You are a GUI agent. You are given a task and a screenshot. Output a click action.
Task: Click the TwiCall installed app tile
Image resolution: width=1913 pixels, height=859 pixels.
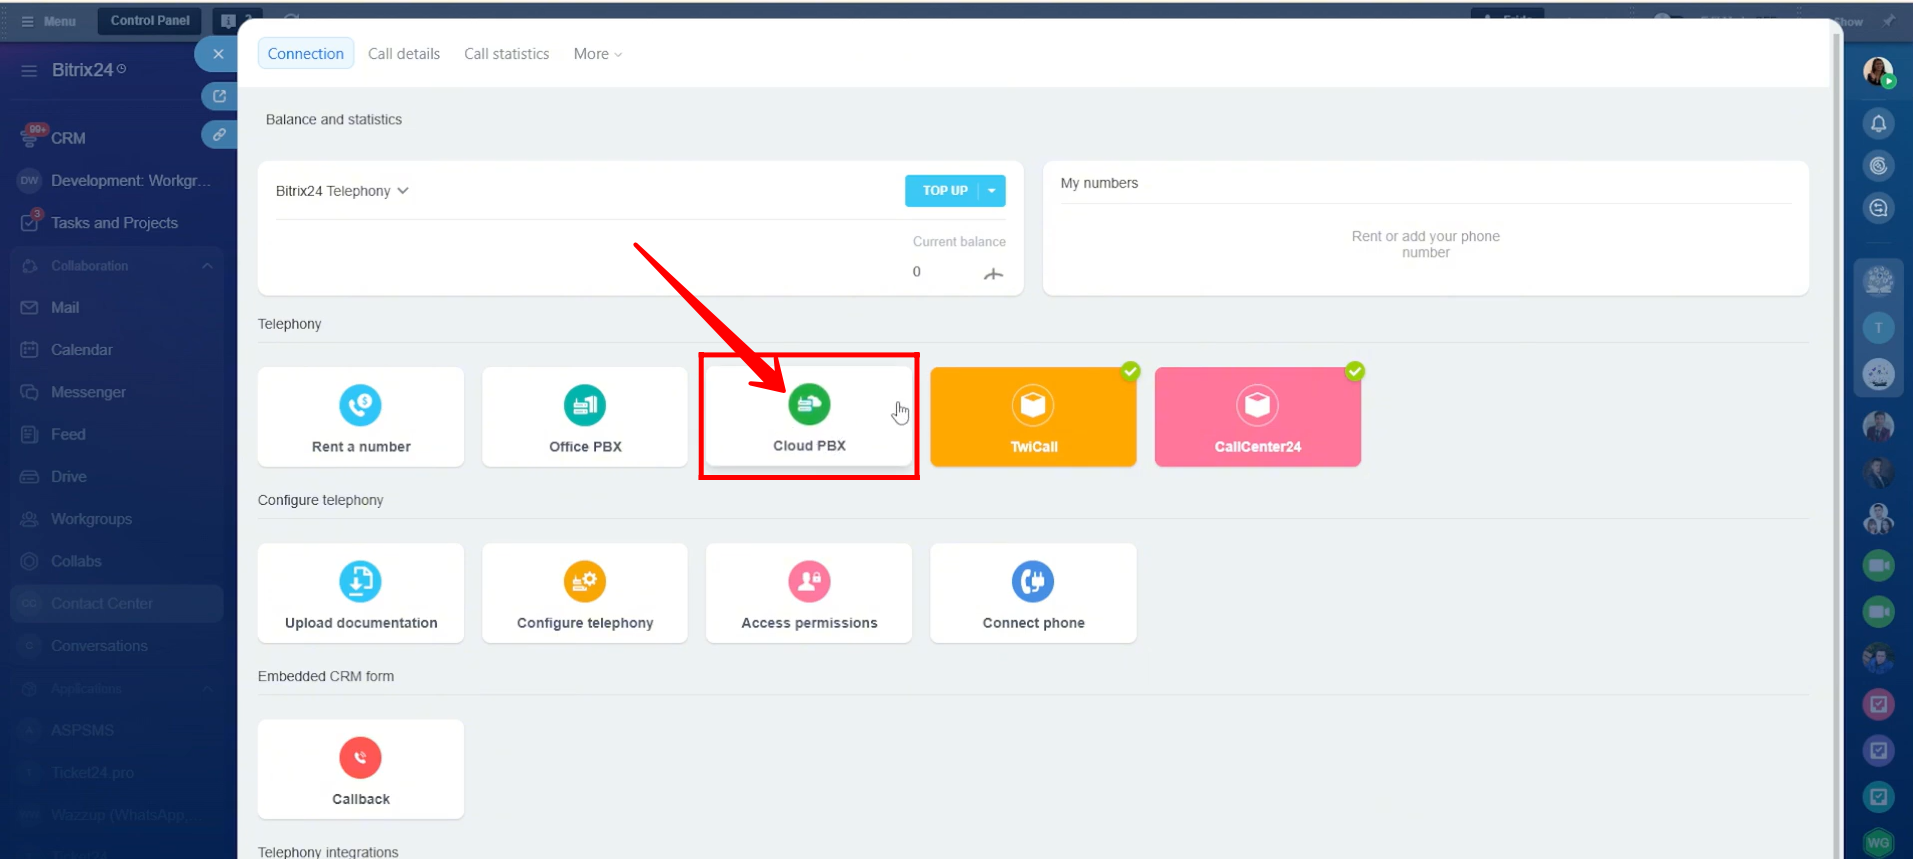coord(1032,417)
